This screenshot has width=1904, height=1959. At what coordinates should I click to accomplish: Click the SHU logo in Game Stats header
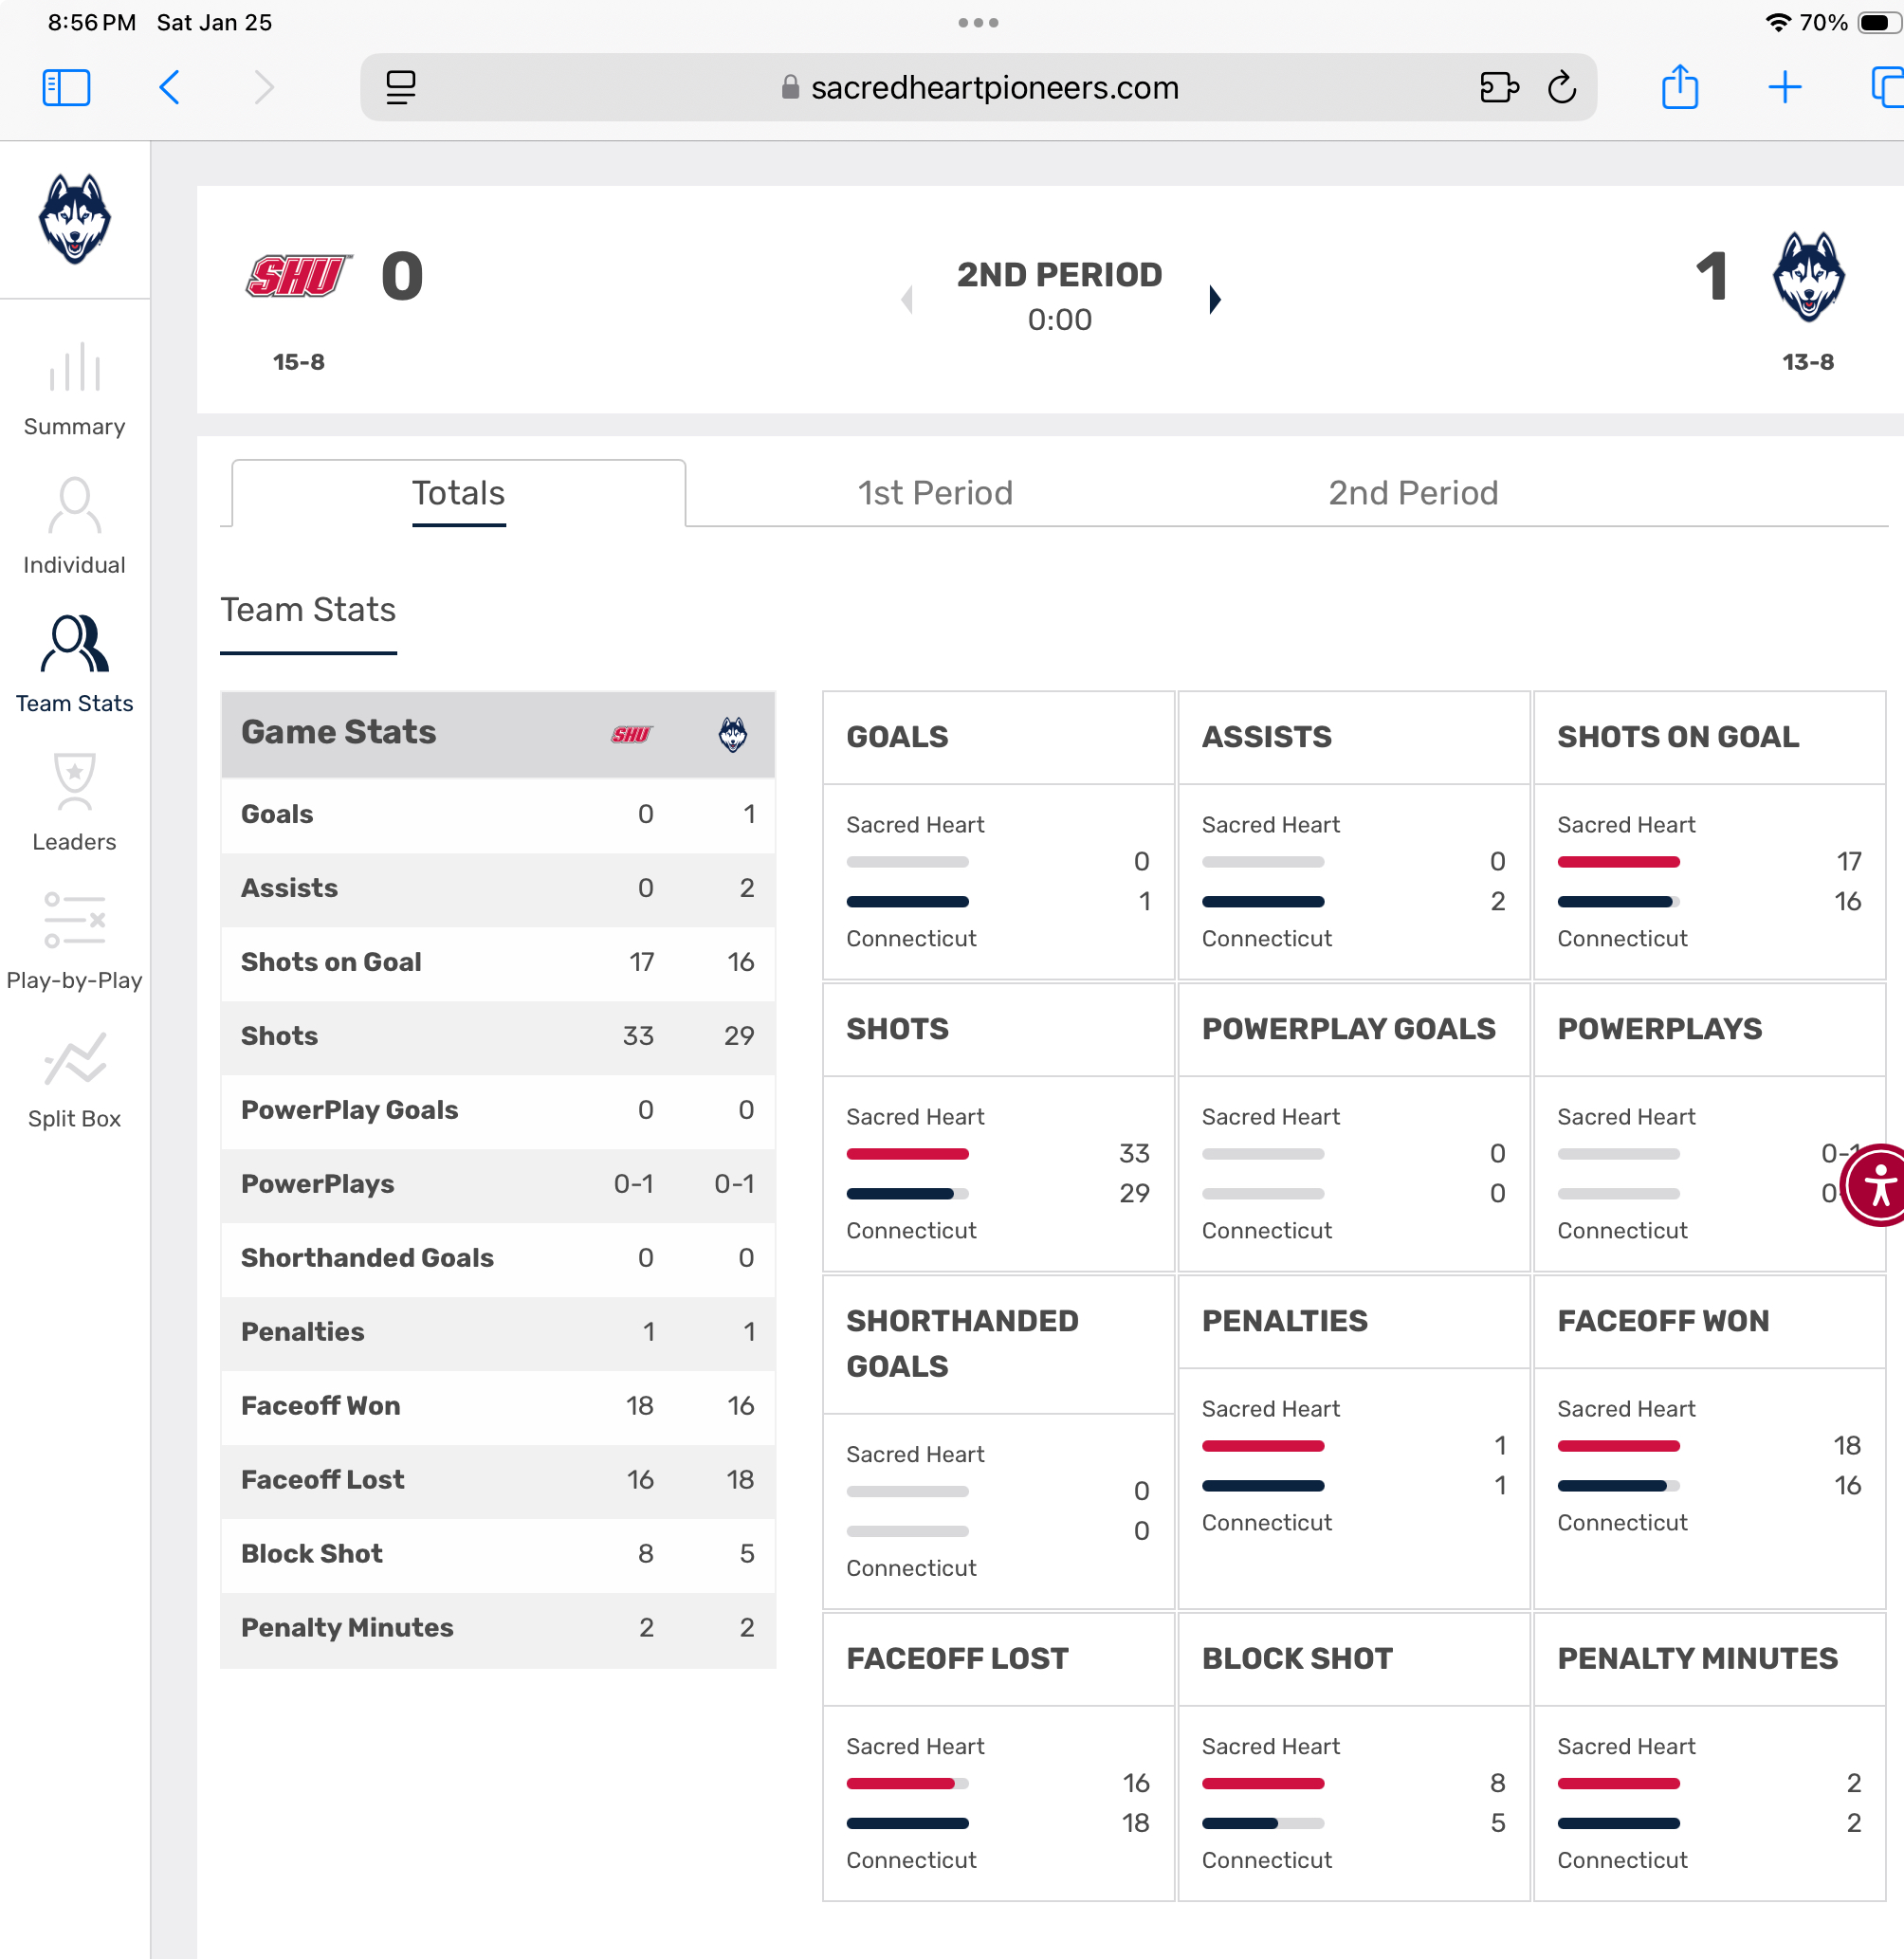(632, 735)
